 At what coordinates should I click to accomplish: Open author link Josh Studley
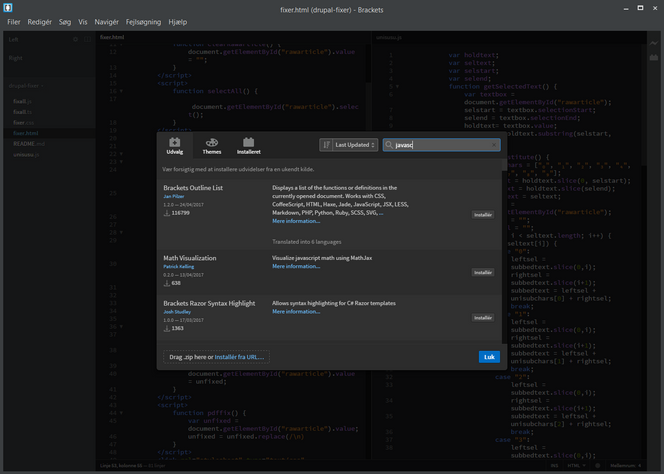177,312
